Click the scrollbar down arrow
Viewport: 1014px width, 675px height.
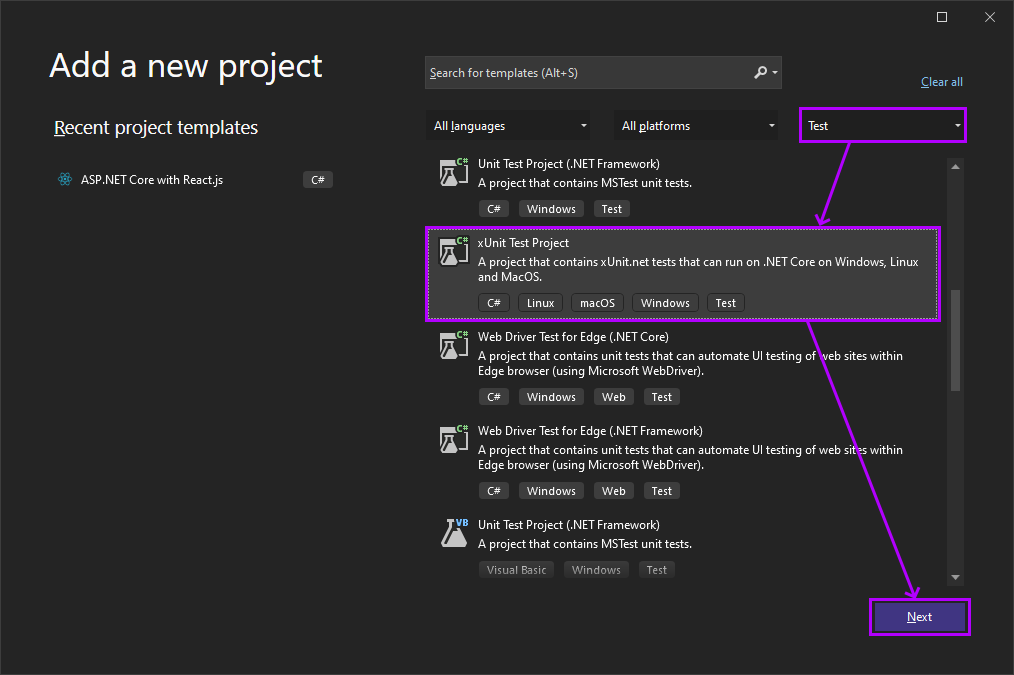(x=955, y=577)
